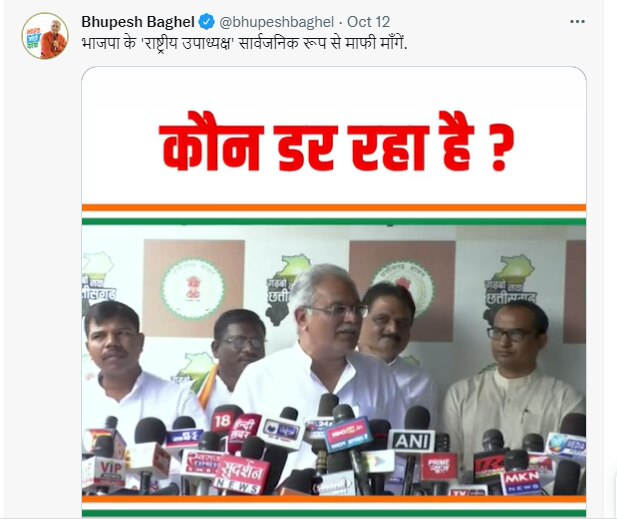Open the @bhupeshbaghel handle link
The height and width of the screenshot is (519, 617).
(x=276, y=22)
